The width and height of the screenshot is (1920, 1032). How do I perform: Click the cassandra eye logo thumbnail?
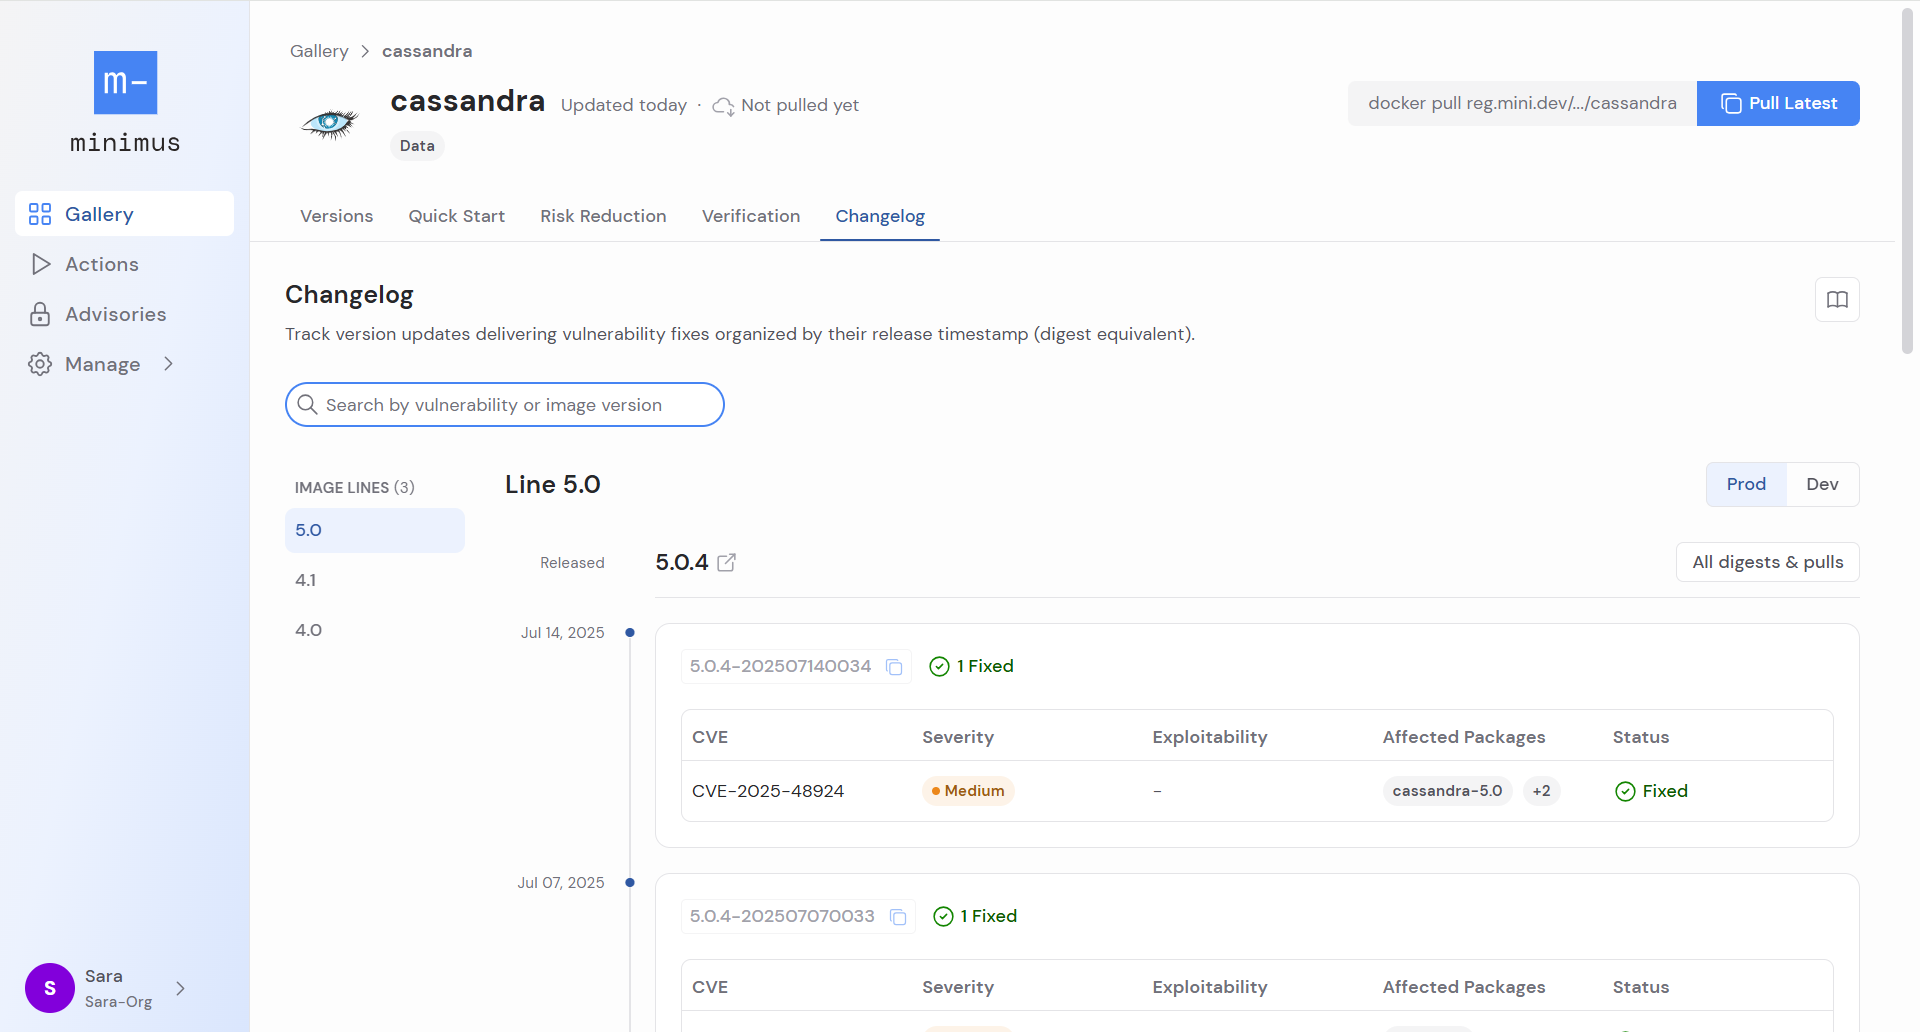click(330, 123)
